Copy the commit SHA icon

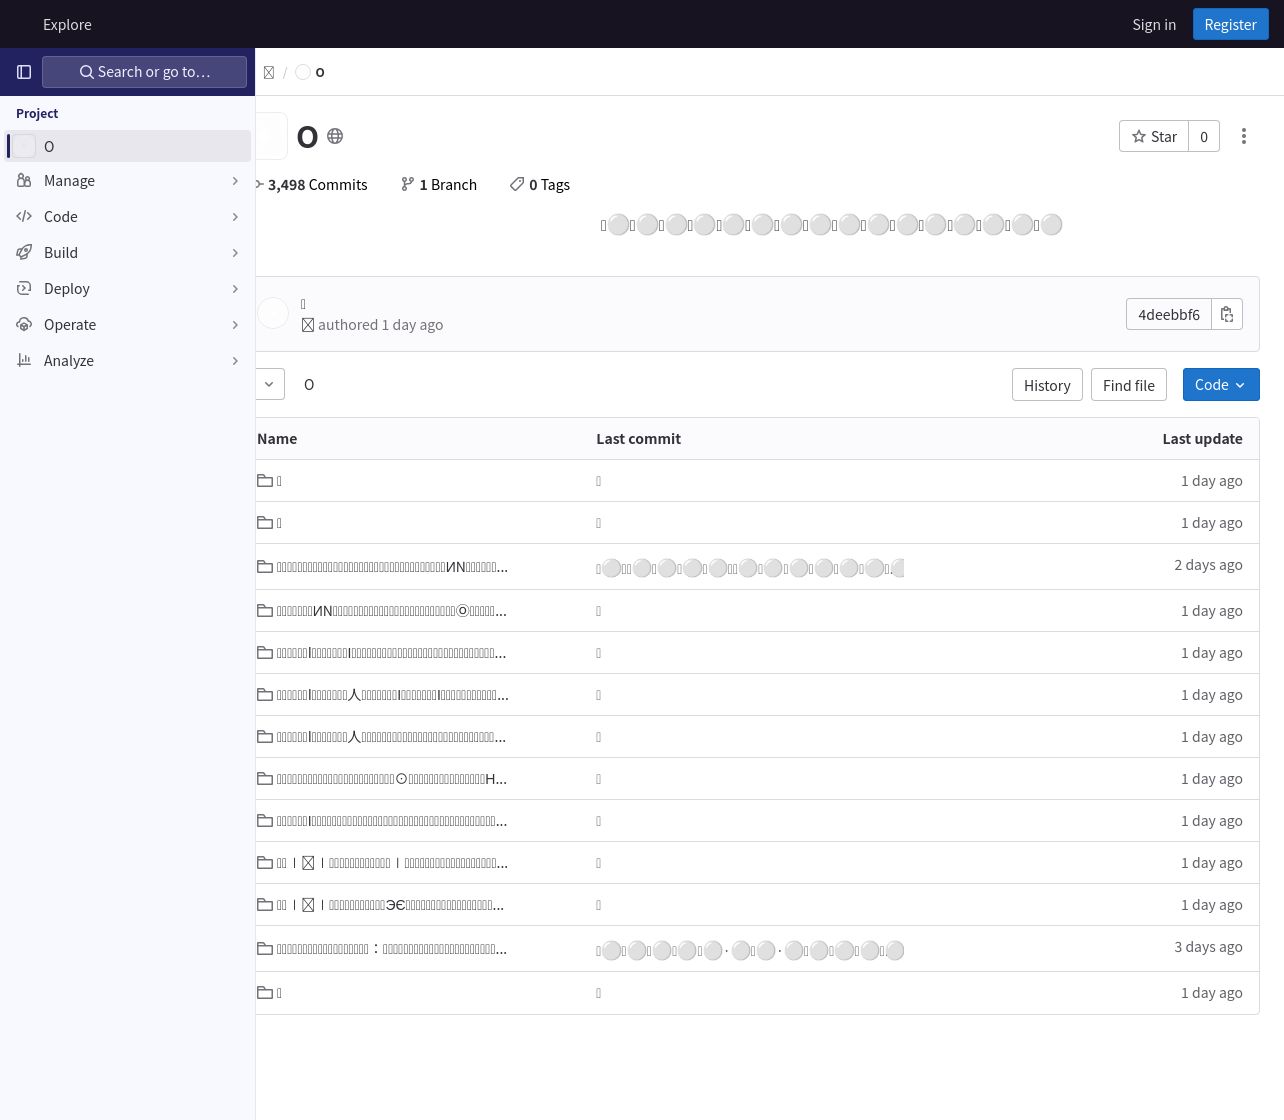click(1227, 314)
